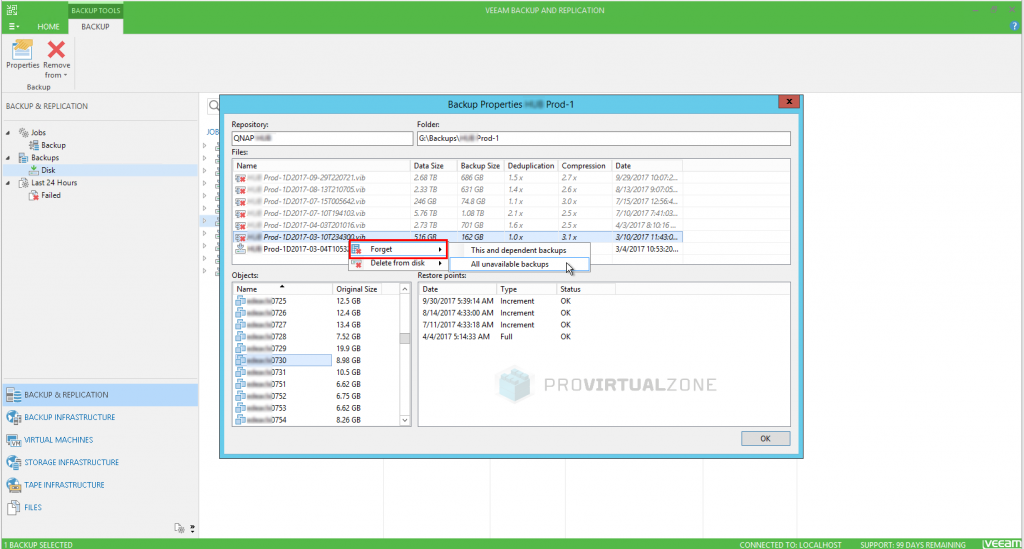
Task: Choose All unavailable backups
Action: (x=520, y=264)
